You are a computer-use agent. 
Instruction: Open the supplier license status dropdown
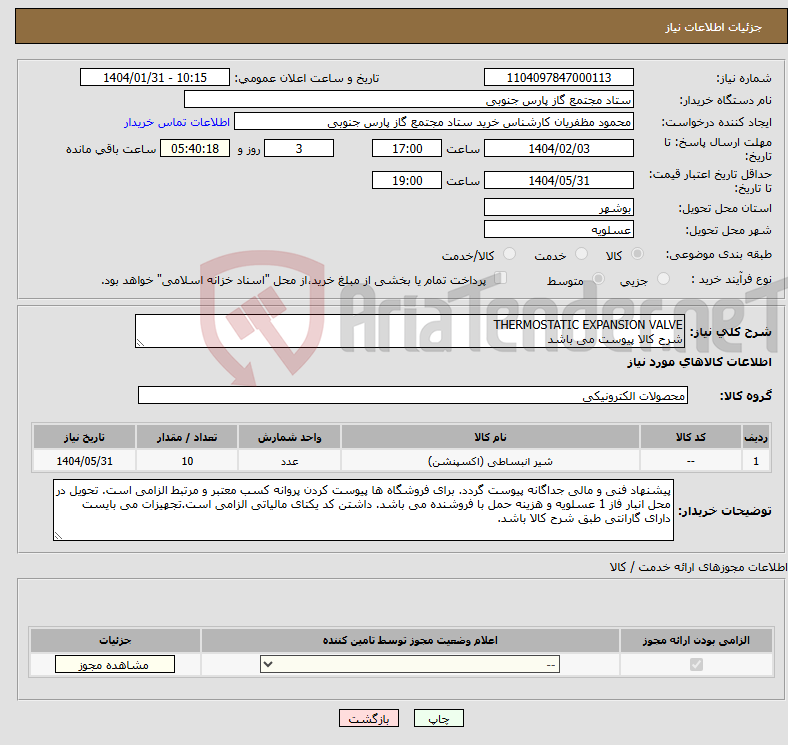[x=410, y=665]
